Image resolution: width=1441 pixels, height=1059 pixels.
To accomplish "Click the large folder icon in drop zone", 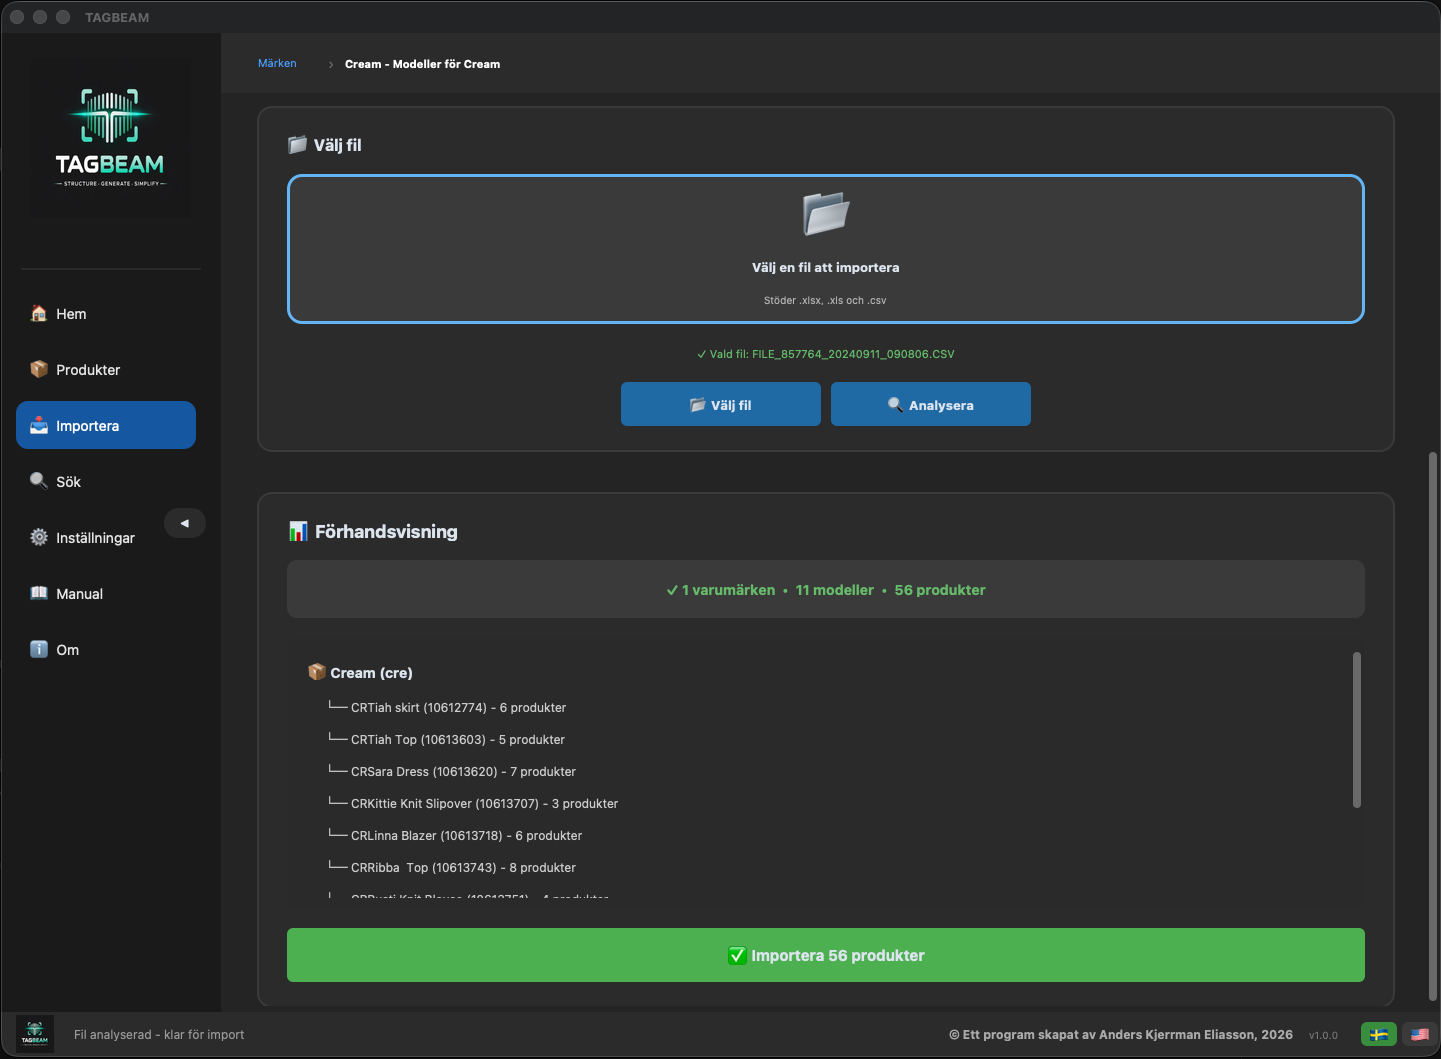I will [x=826, y=213].
